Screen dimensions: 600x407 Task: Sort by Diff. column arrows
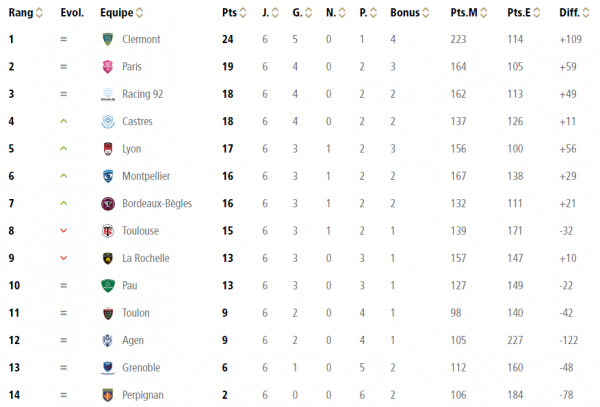(x=585, y=13)
